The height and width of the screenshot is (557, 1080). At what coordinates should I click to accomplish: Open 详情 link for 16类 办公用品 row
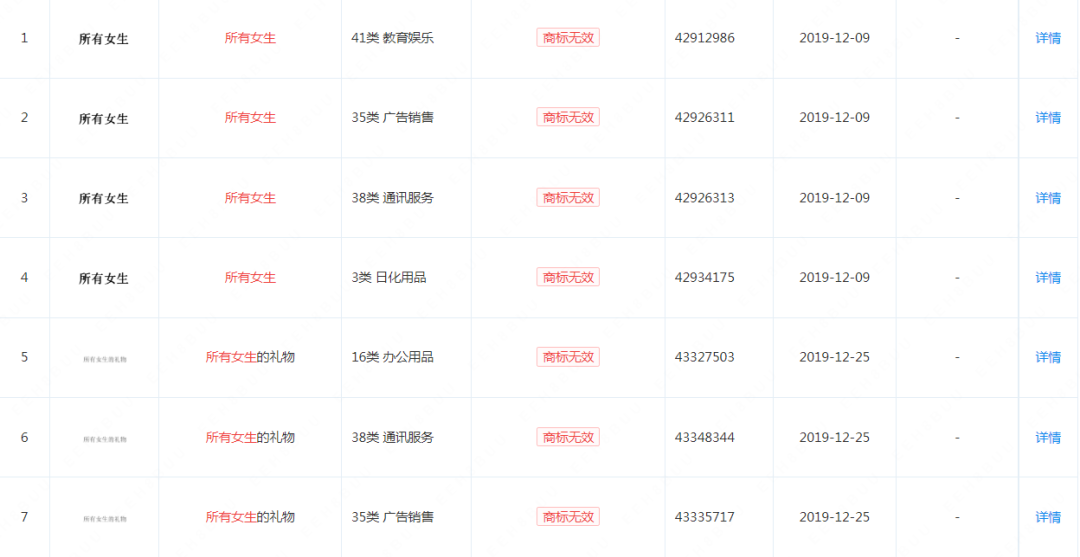[x=1048, y=357]
